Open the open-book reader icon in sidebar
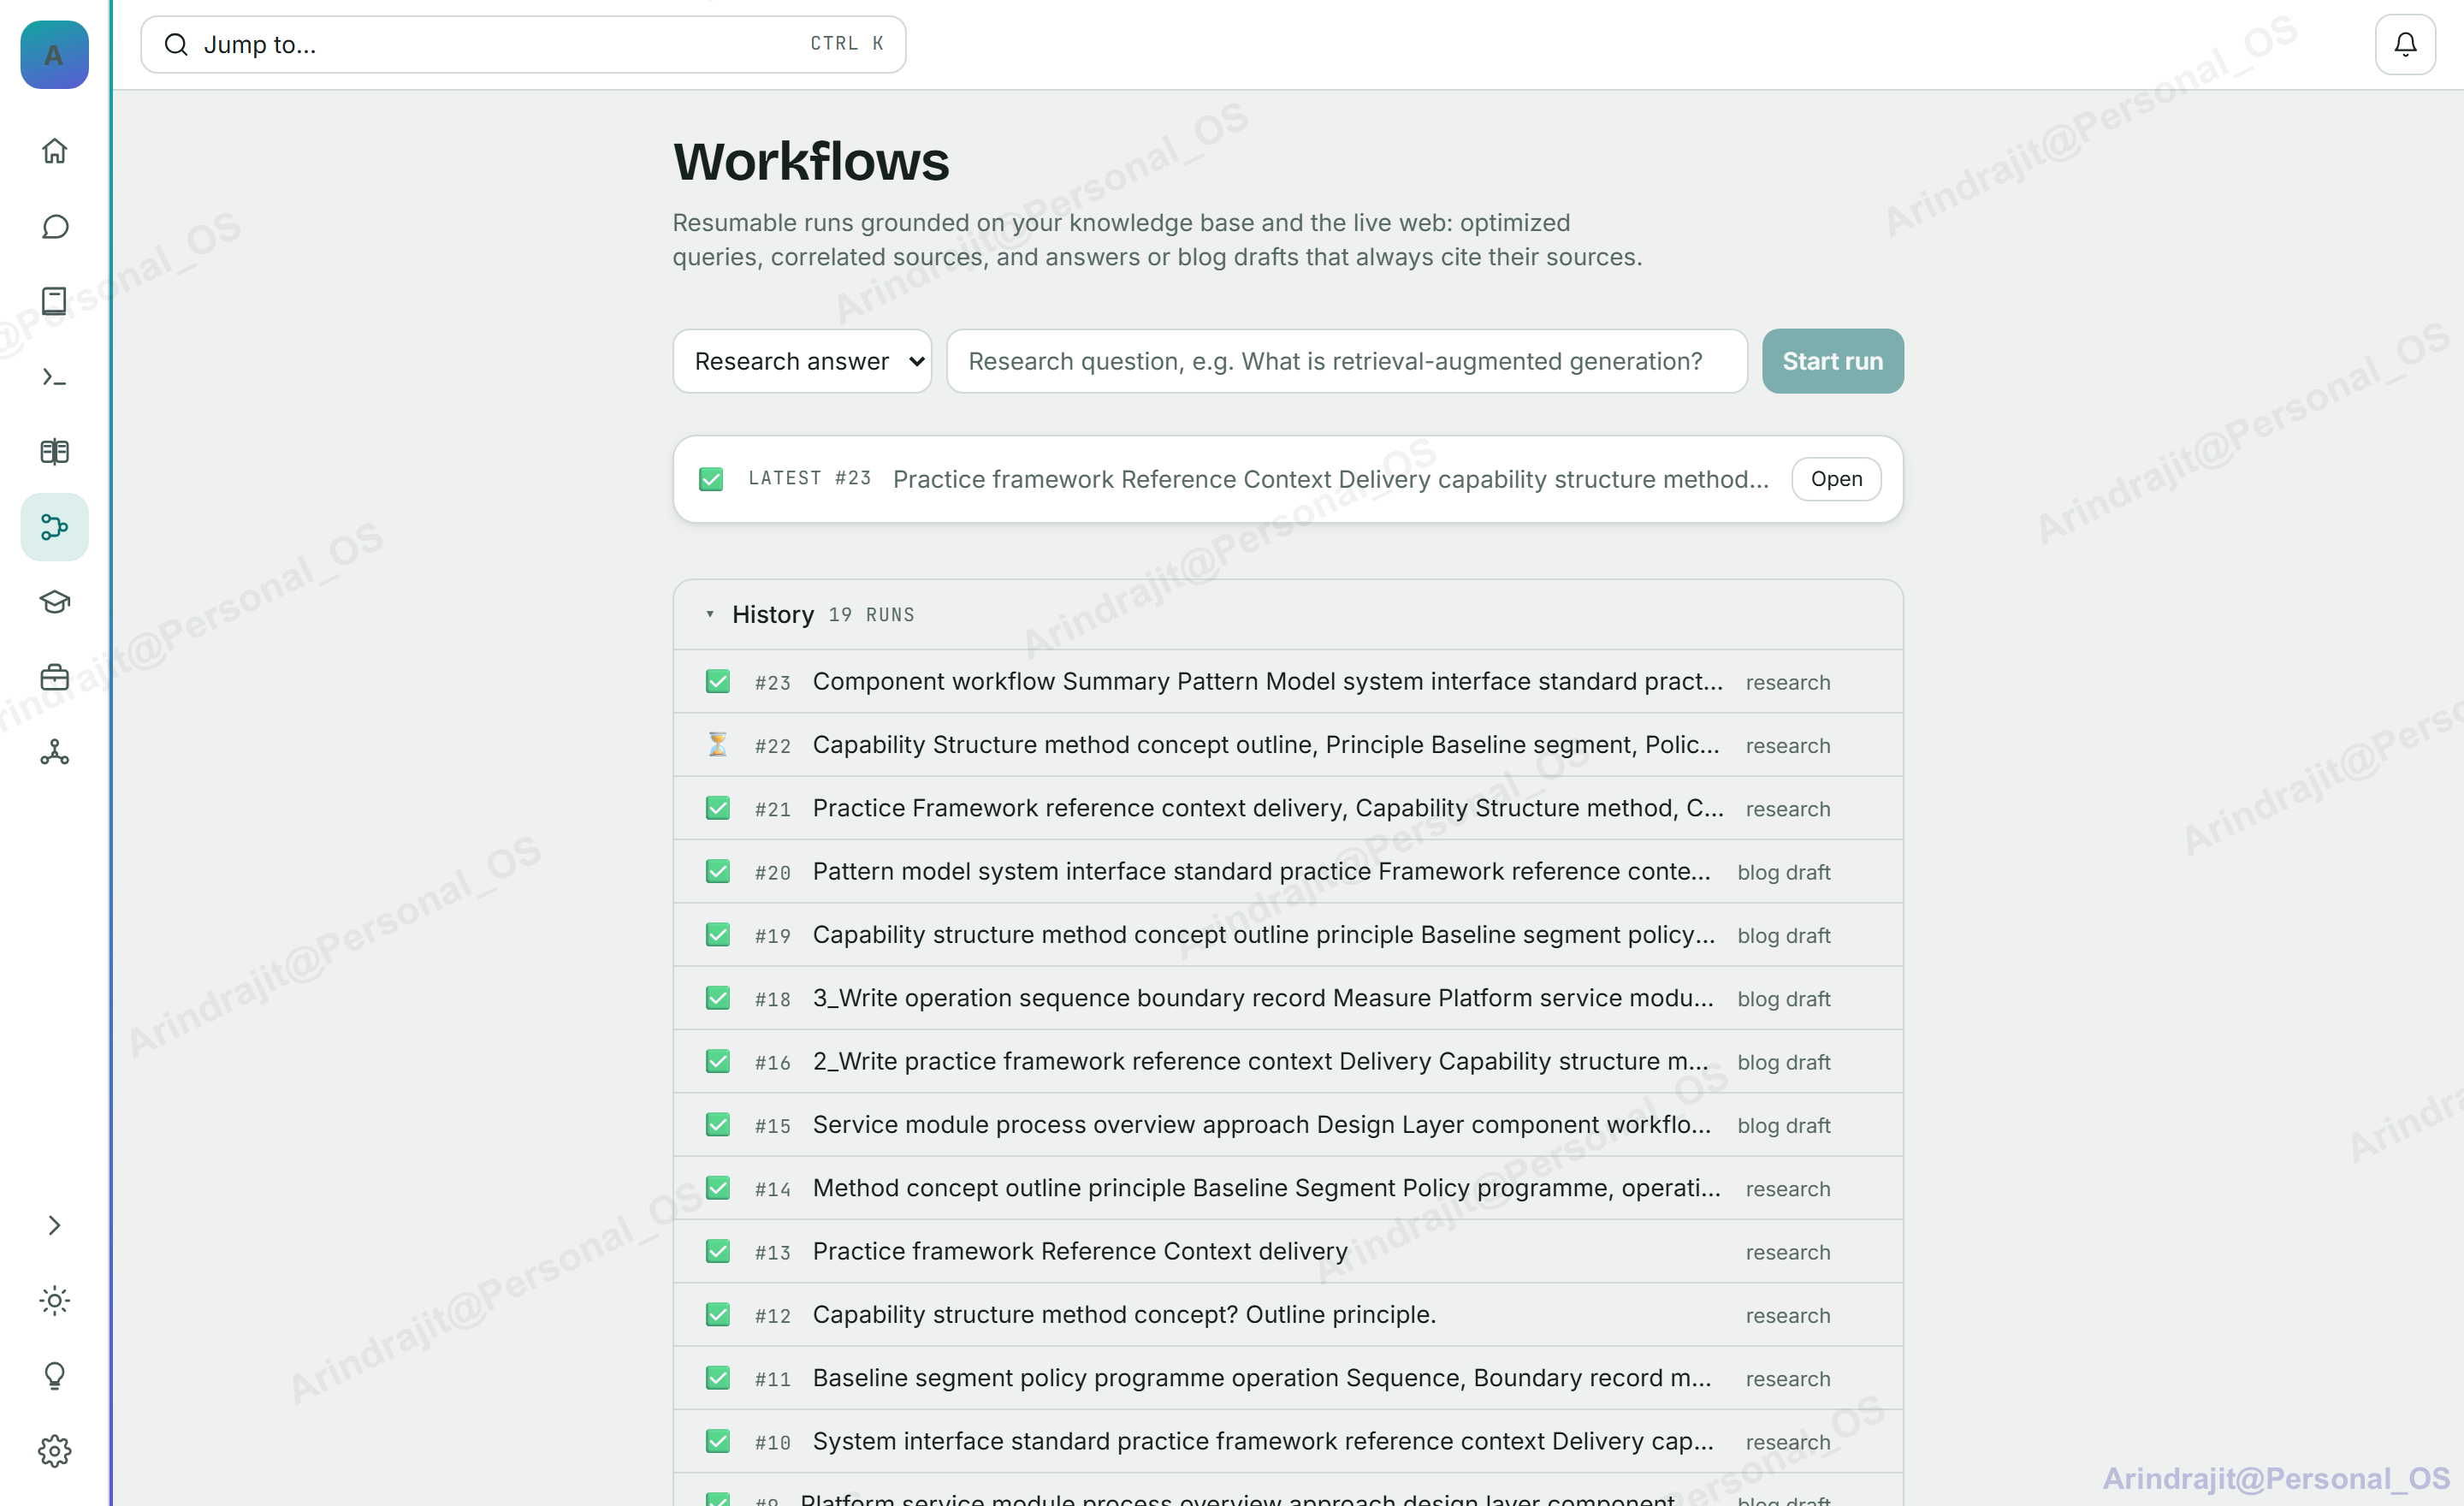2464x1506 pixels. click(x=54, y=452)
